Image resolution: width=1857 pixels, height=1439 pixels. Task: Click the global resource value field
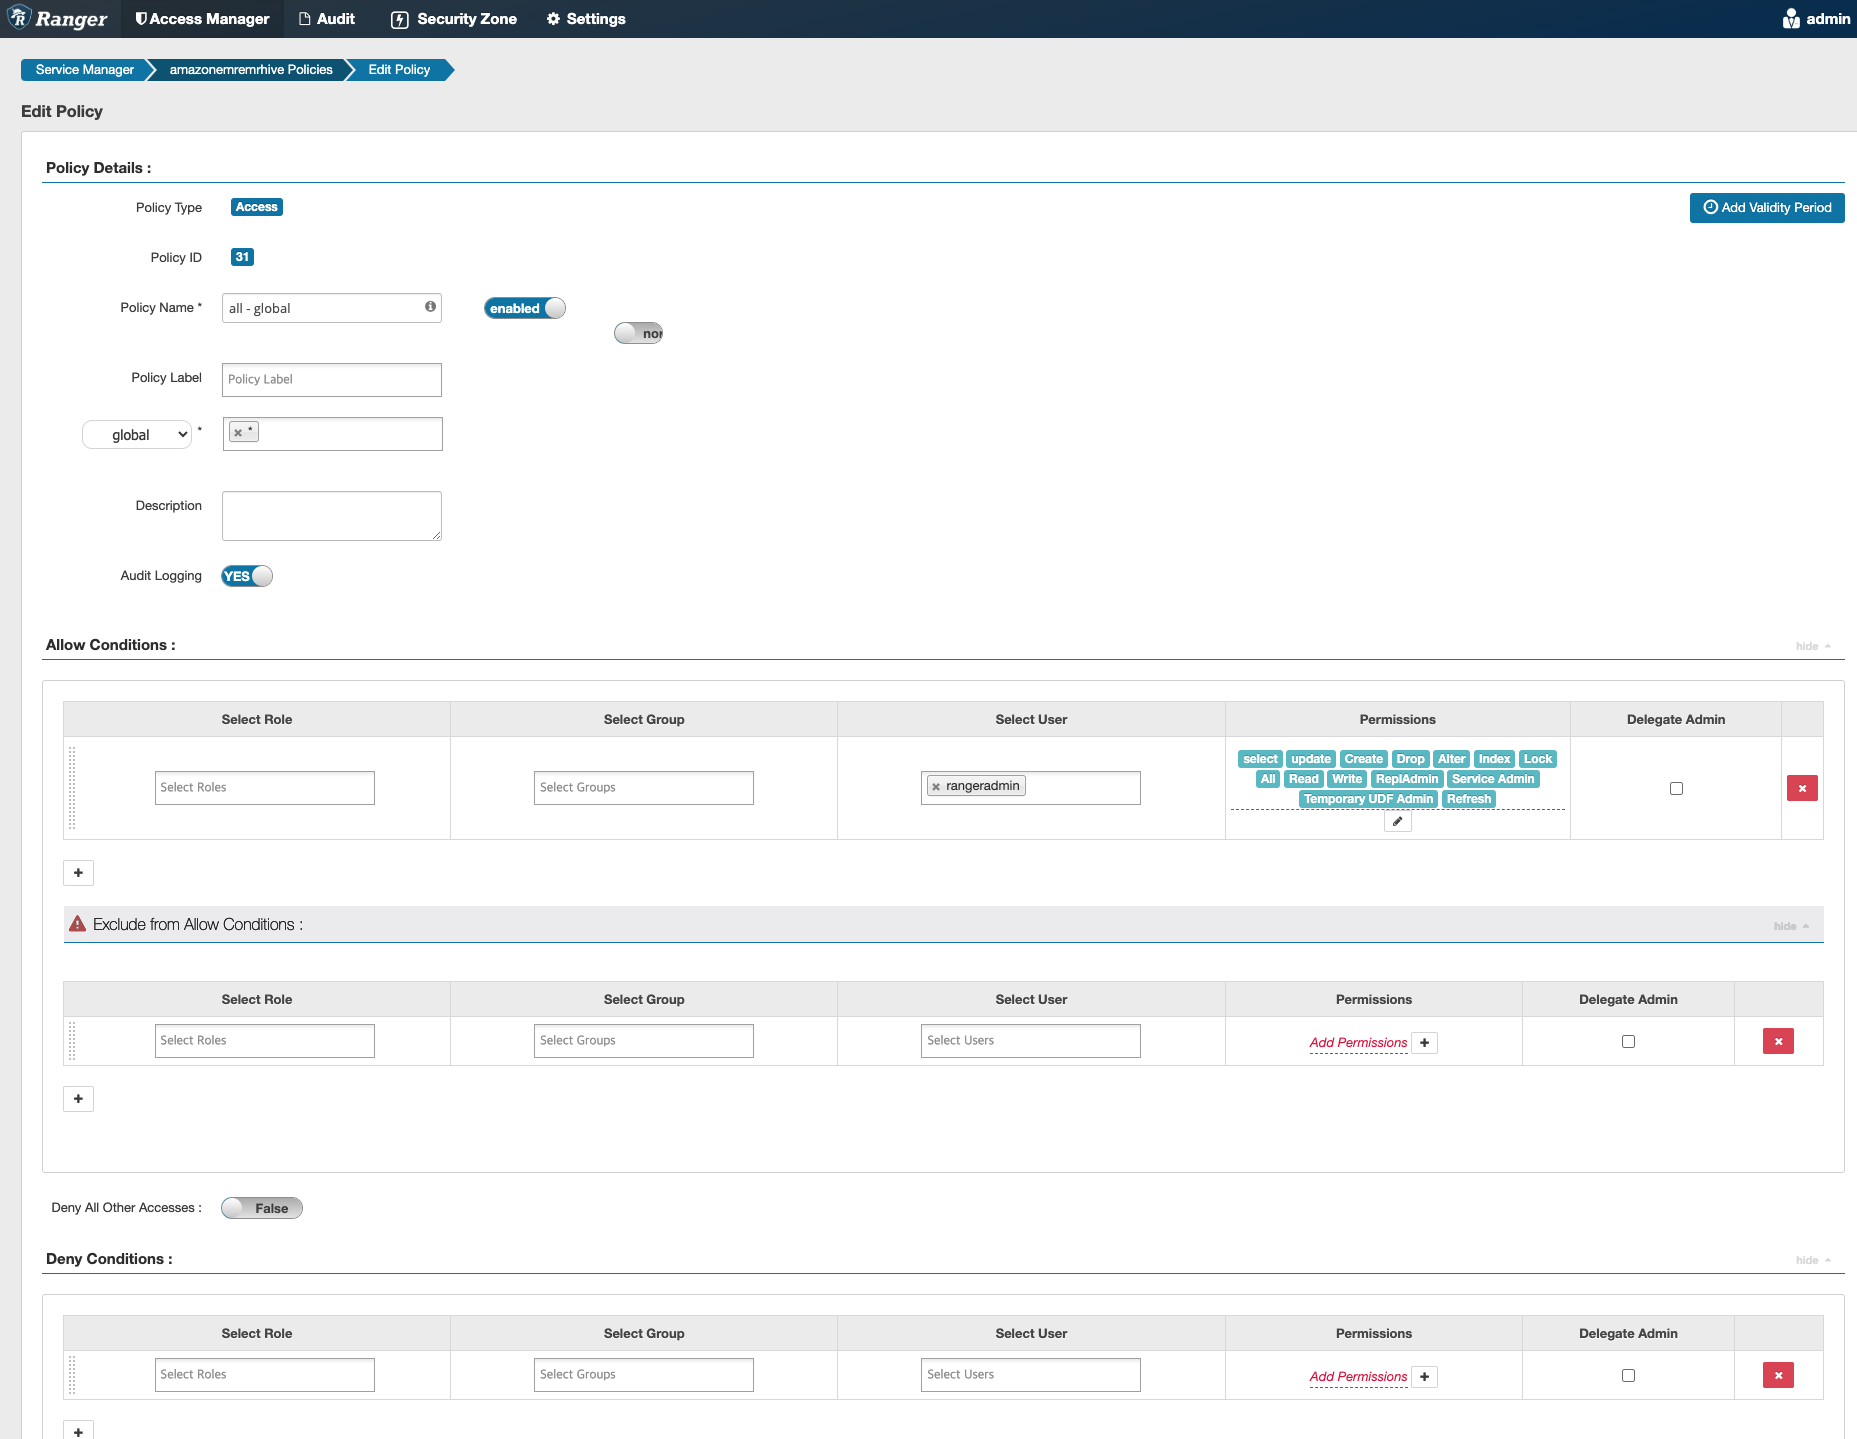click(x=333, y=434)
